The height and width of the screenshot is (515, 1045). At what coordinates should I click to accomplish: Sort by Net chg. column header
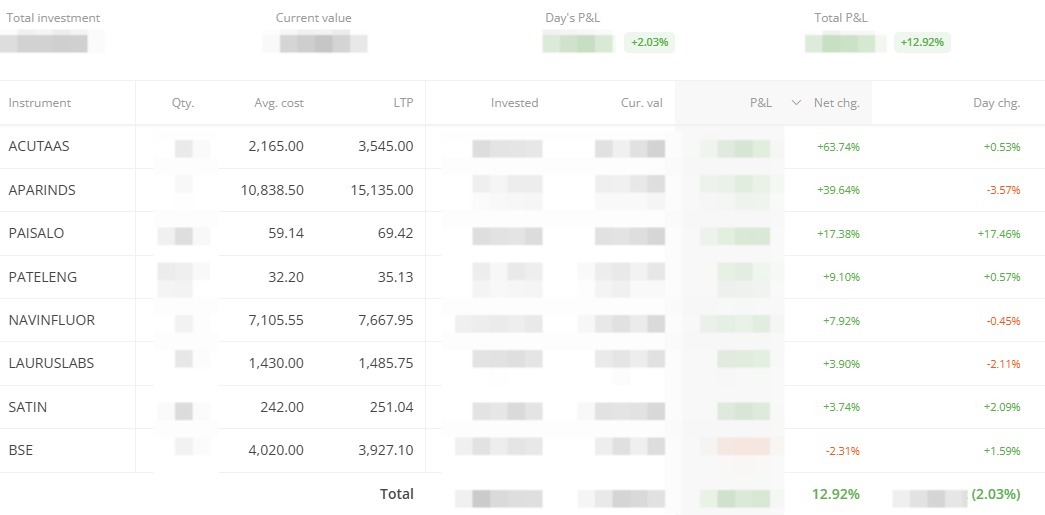click(x=836, y=103)
